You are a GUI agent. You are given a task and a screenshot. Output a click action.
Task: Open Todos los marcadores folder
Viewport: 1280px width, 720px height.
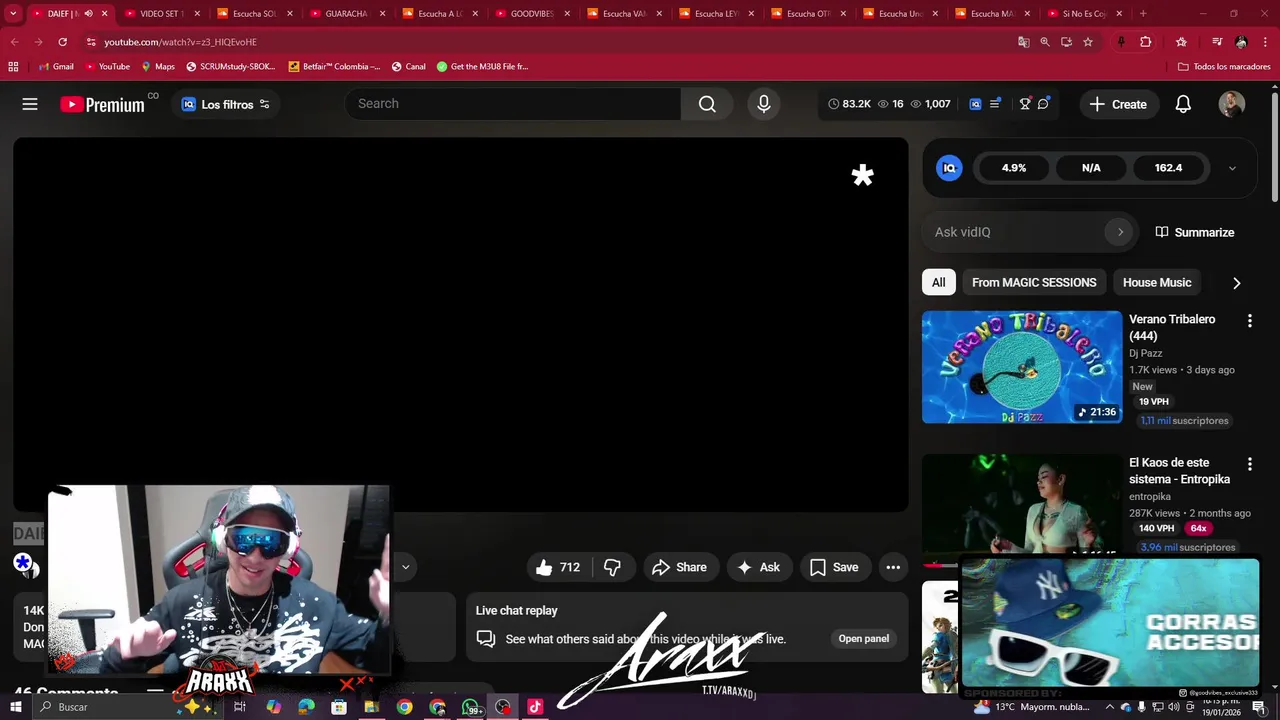[x=1224, y=67]
